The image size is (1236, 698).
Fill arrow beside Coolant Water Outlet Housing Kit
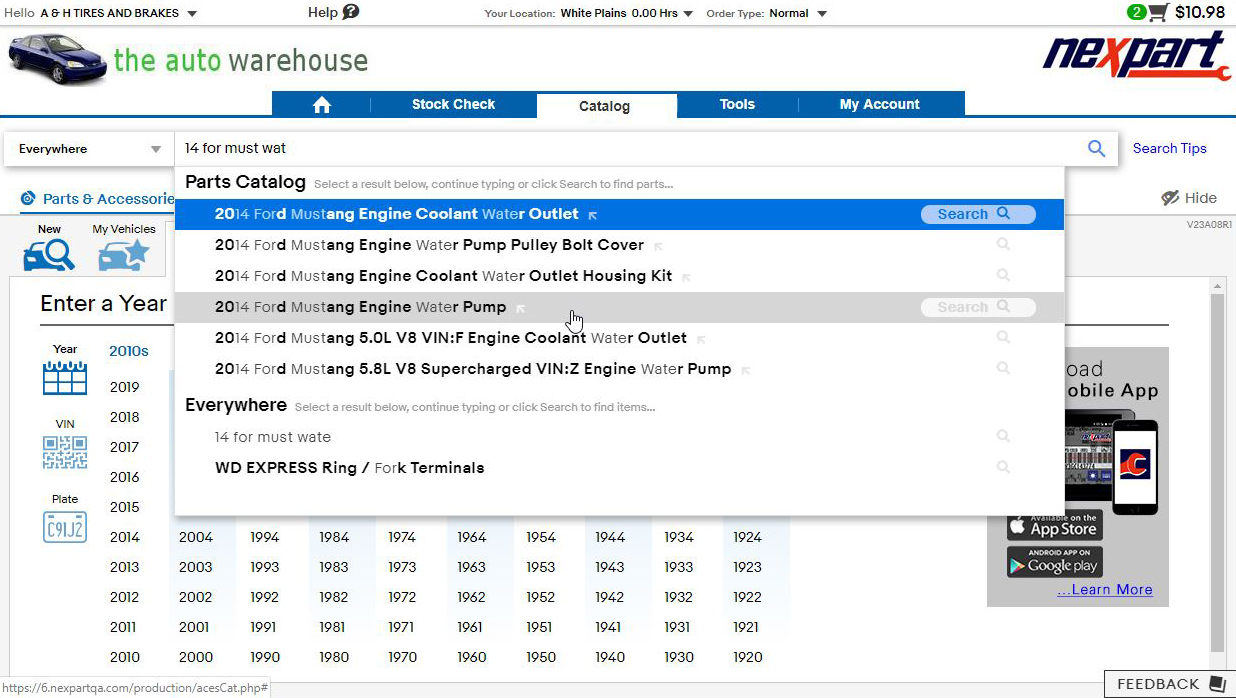point(686,277)
